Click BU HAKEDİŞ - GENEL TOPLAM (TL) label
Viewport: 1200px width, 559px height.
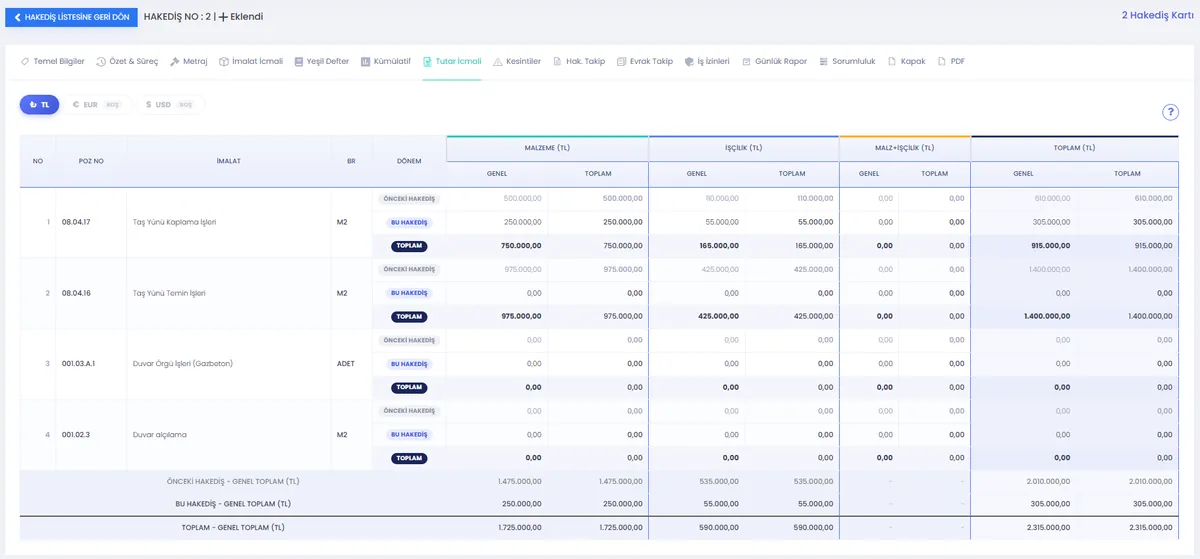tap(233, 504)
